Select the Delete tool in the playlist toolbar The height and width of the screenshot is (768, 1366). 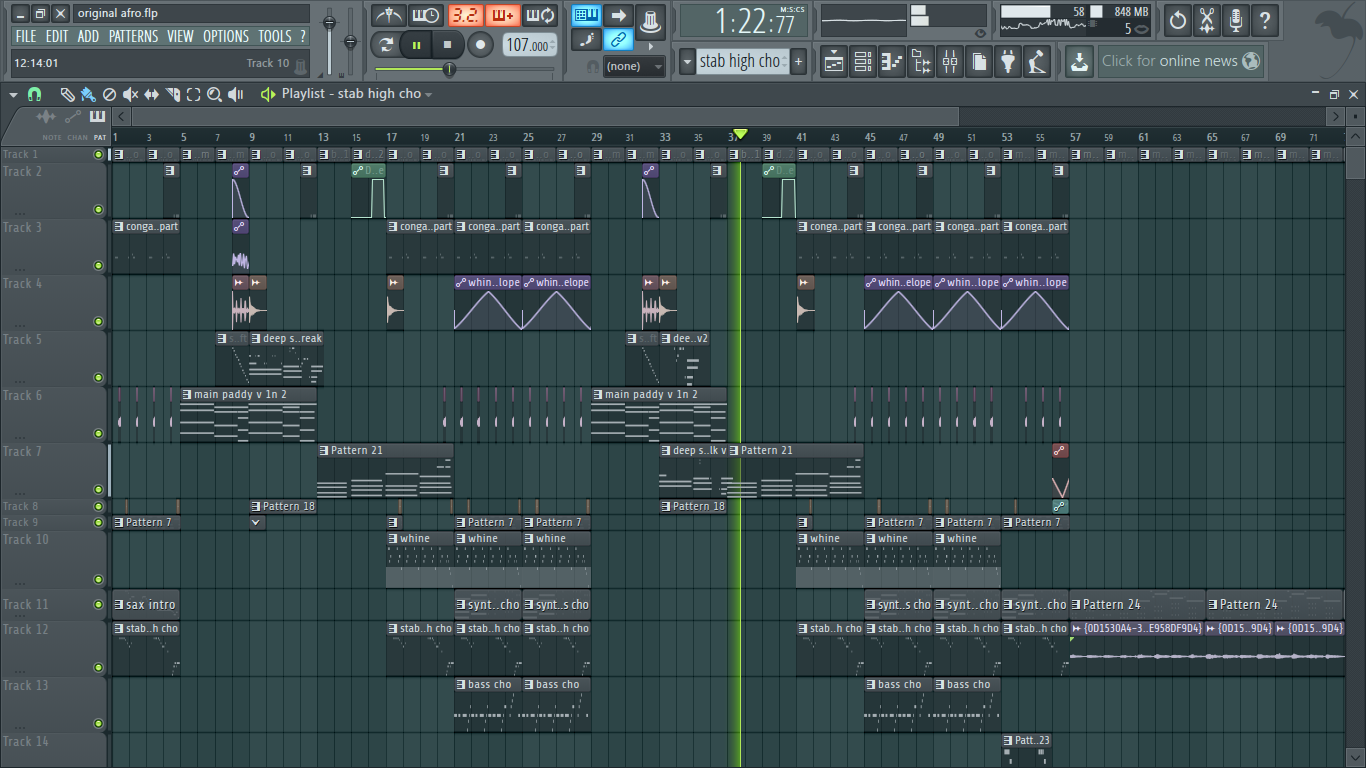tap(110, 94)
